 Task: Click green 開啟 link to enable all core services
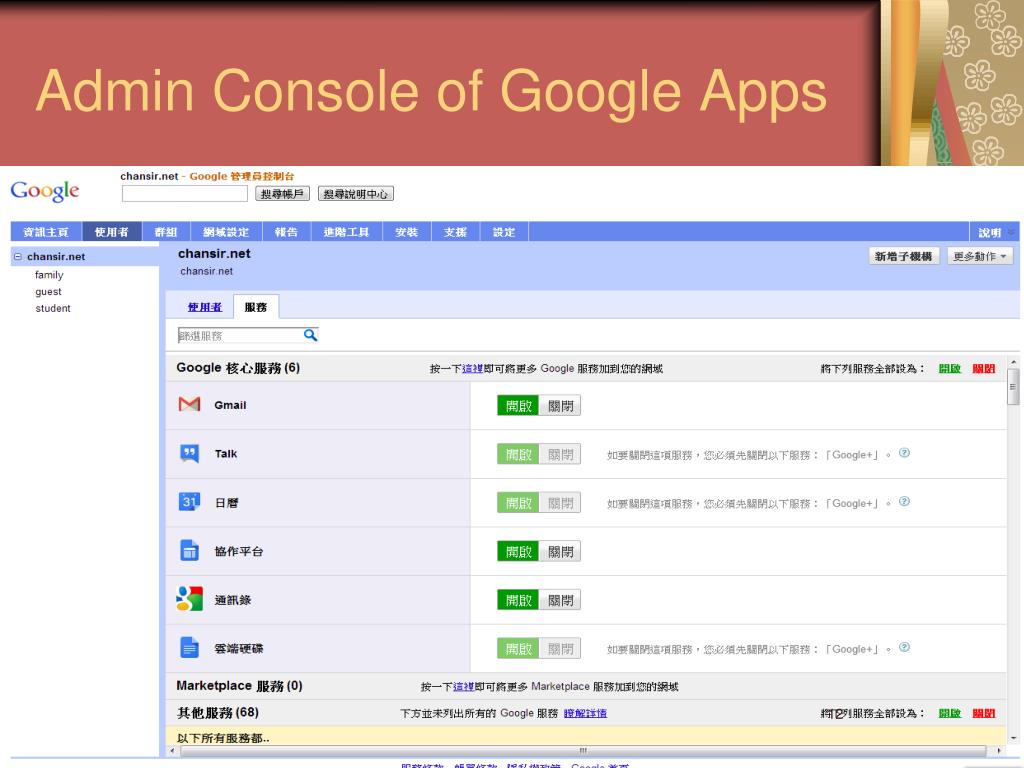pos(950,368)
